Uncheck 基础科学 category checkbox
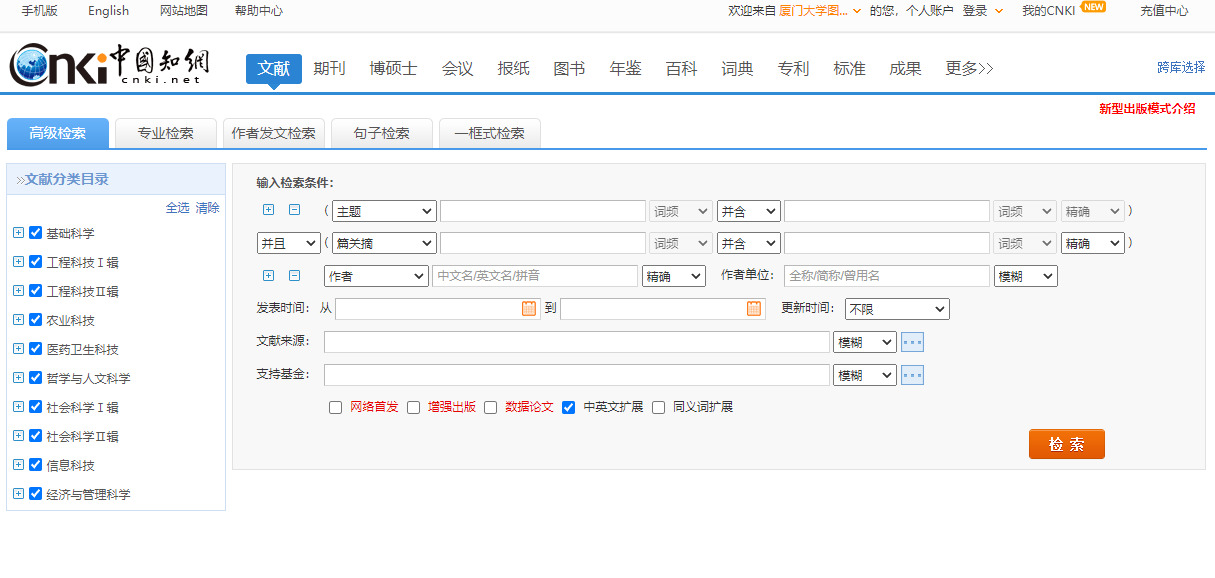This screenshot has height=578, width=1215. pyautogui.click(x=36, y=233)
